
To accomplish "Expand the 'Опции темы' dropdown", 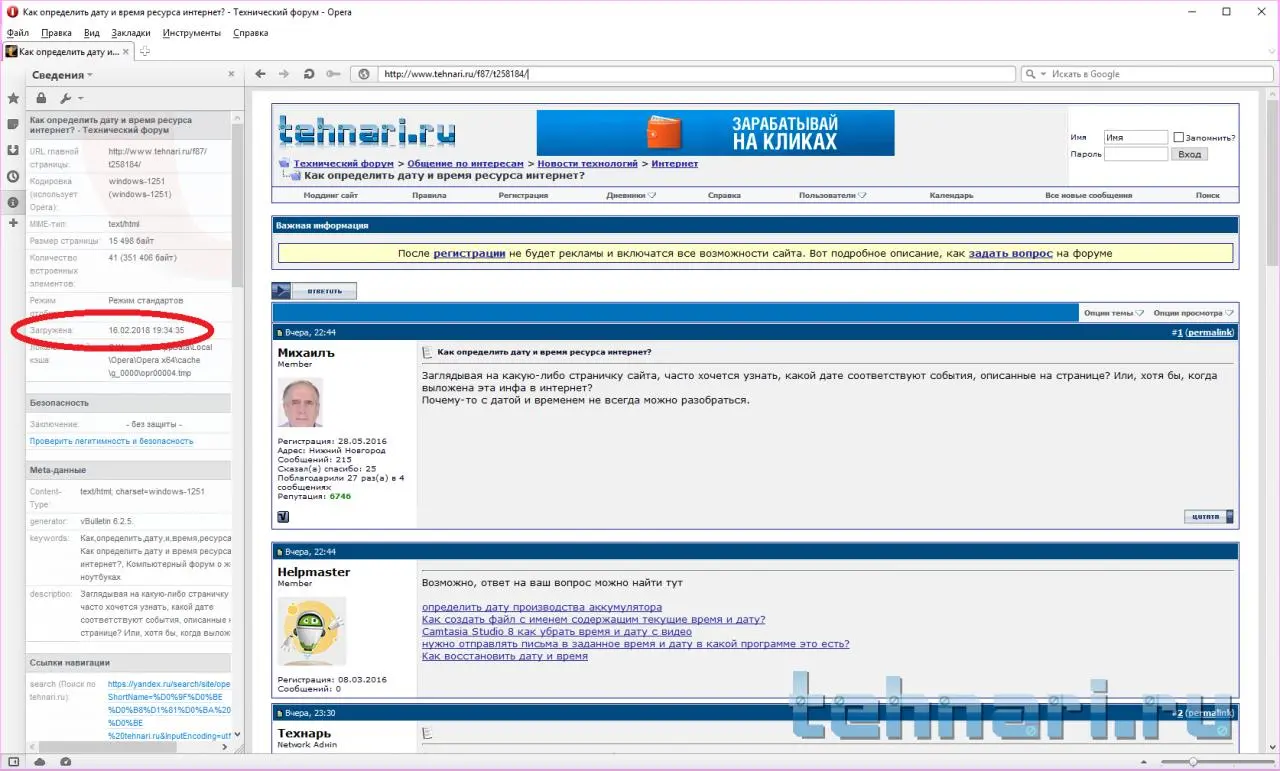I will [1113, 313].
